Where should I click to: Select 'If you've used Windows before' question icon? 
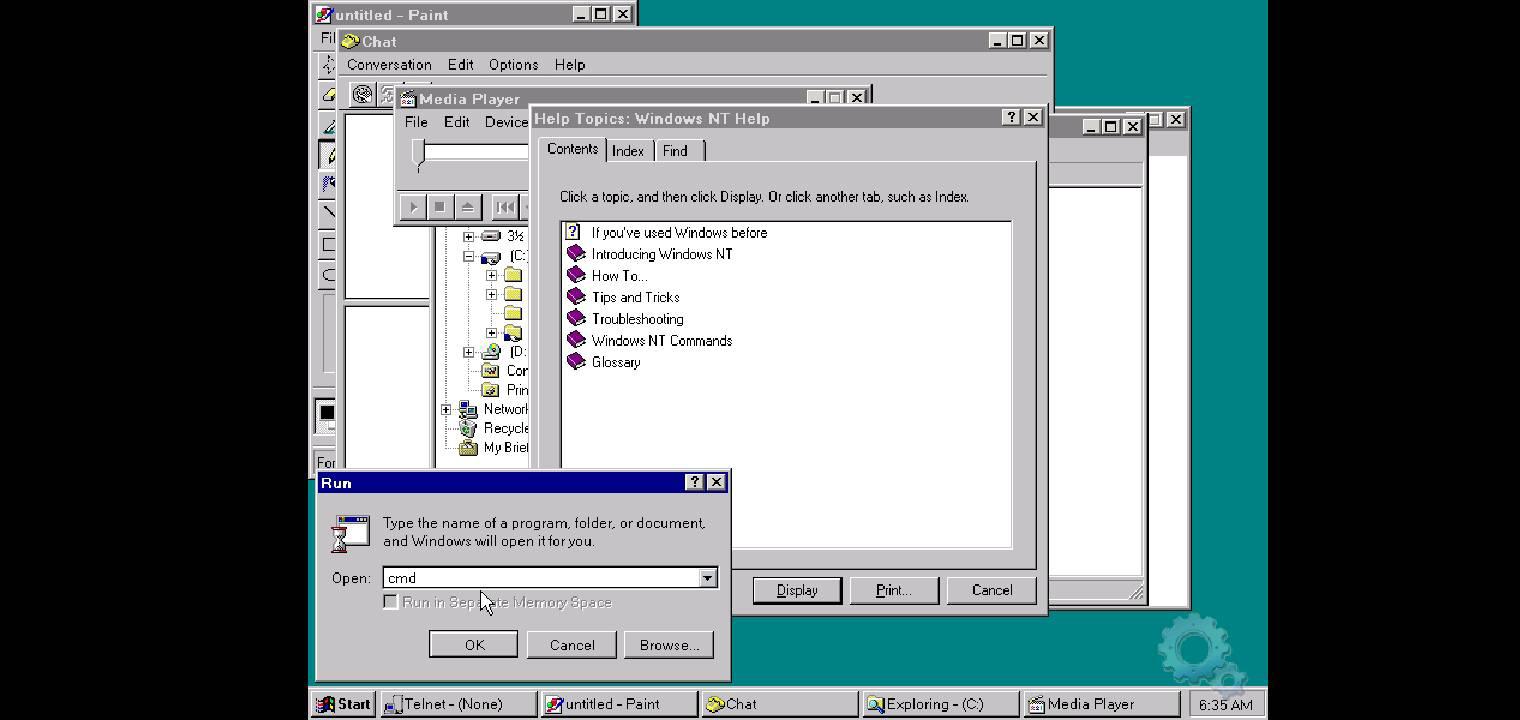tap(573, 232)
